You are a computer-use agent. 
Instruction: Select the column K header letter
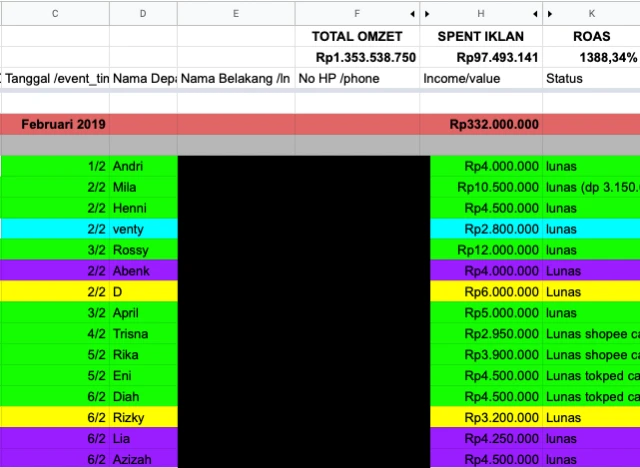tap(591, 13)
